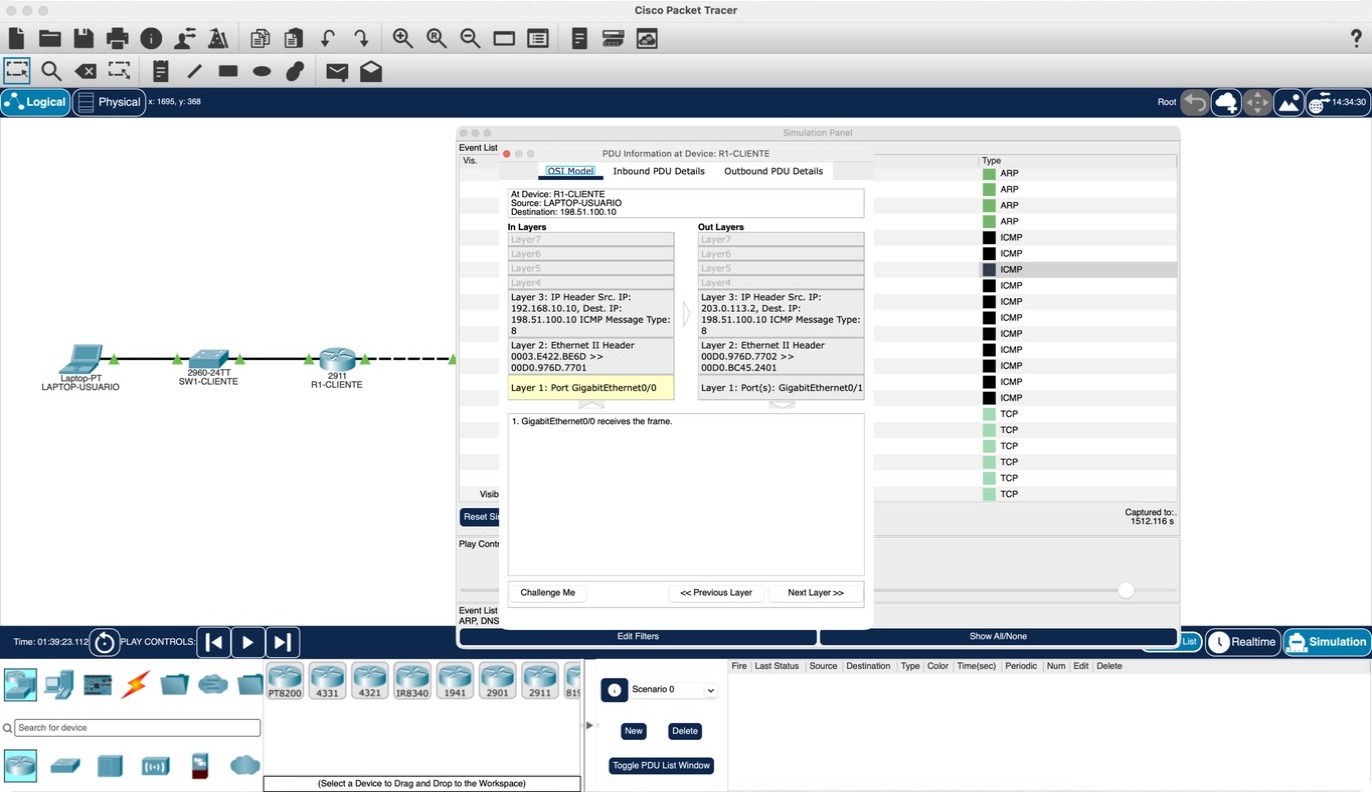Click the play button in Play Controls

pos(248,642)
